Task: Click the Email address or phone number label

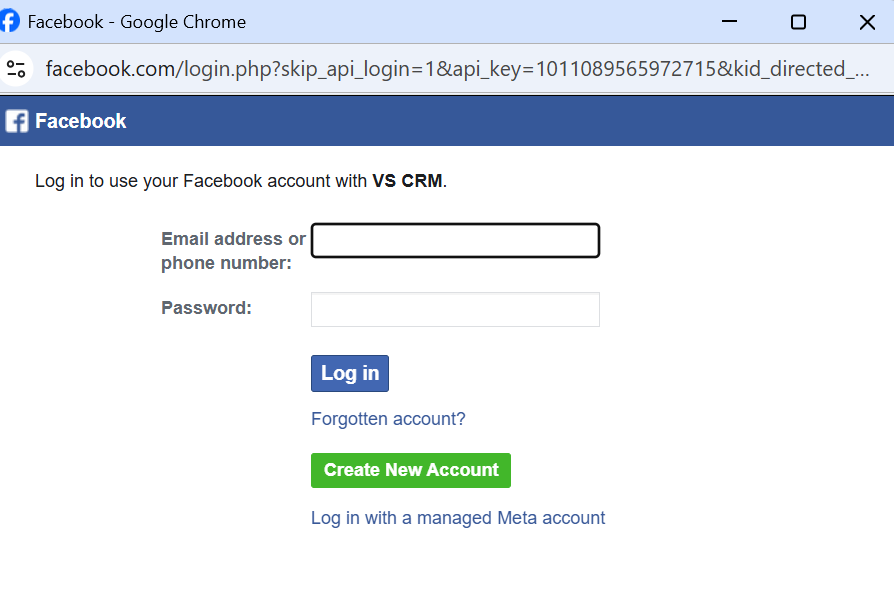Action: click(233, 250)
